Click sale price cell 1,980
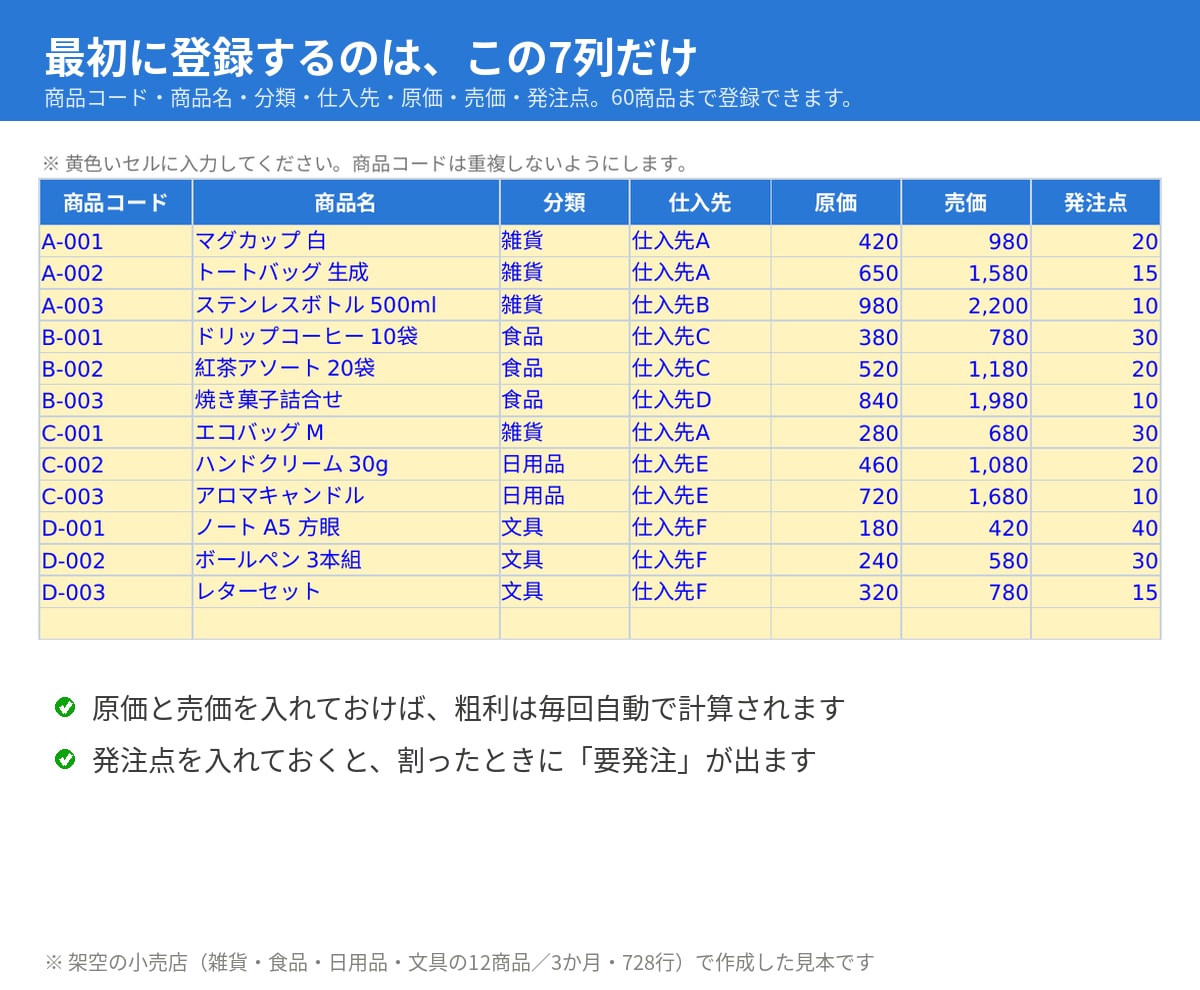This screenshot has height=990, width=1200. pyautogui.click(x=966, y=401)
